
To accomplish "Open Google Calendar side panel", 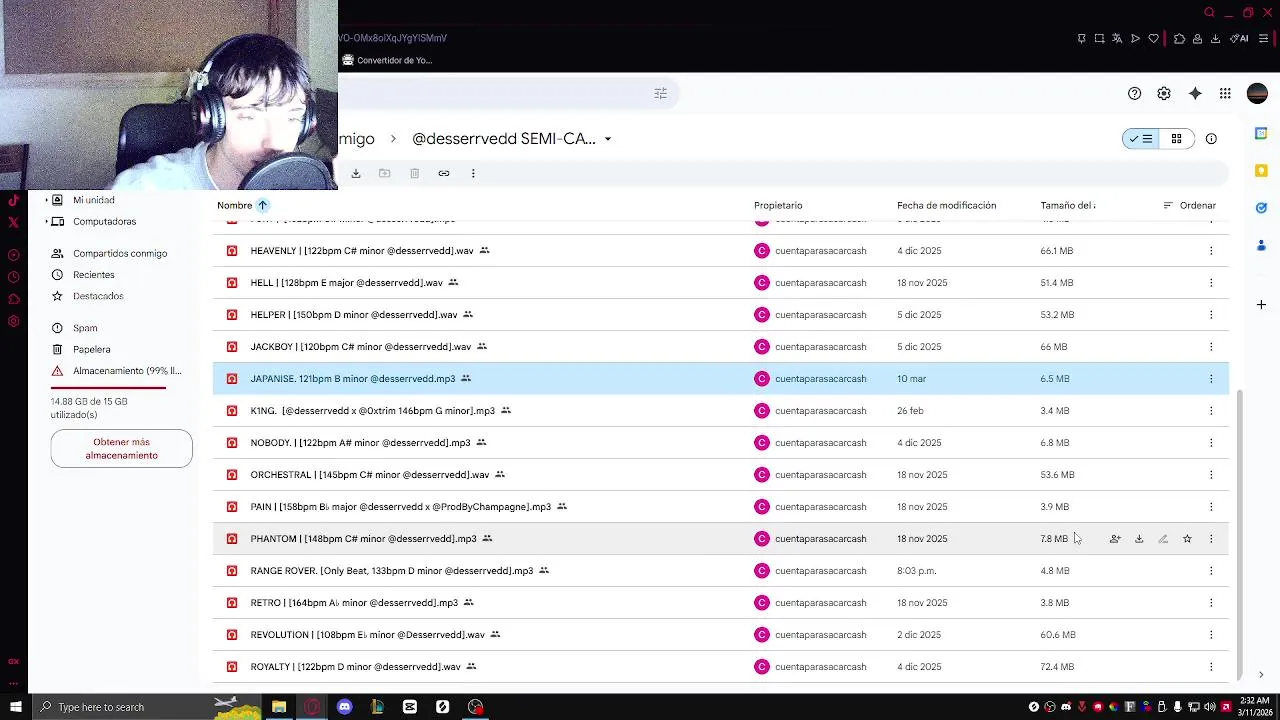I will pos(1261,133).
